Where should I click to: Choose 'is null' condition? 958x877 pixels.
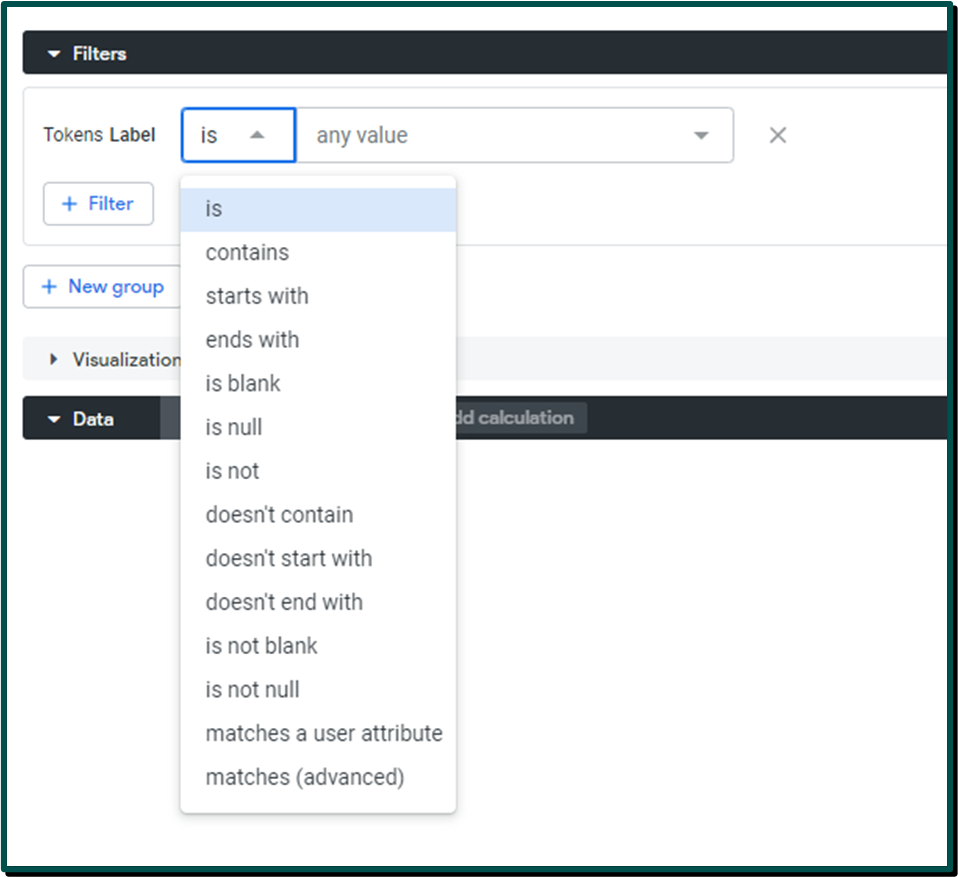point(234,428)
